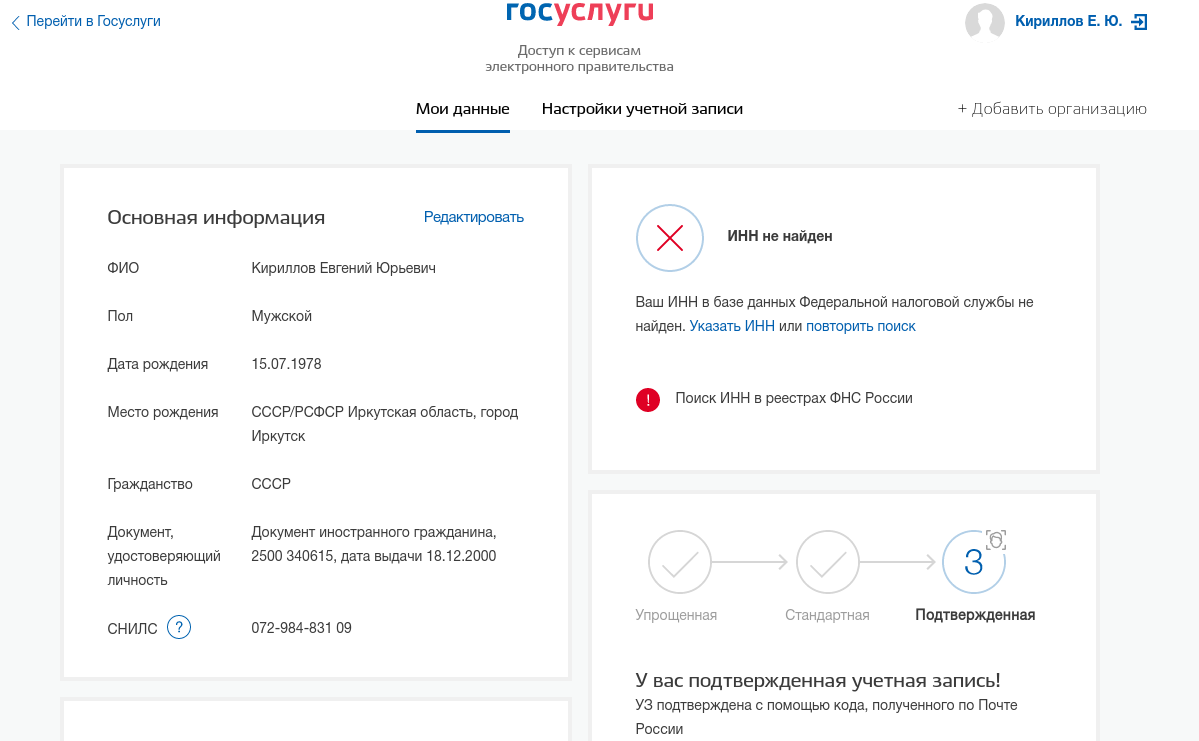Click the Подтвержденная step label
Image resolution: width=1199 pixels, height=741 pixels.
point(975,615)
